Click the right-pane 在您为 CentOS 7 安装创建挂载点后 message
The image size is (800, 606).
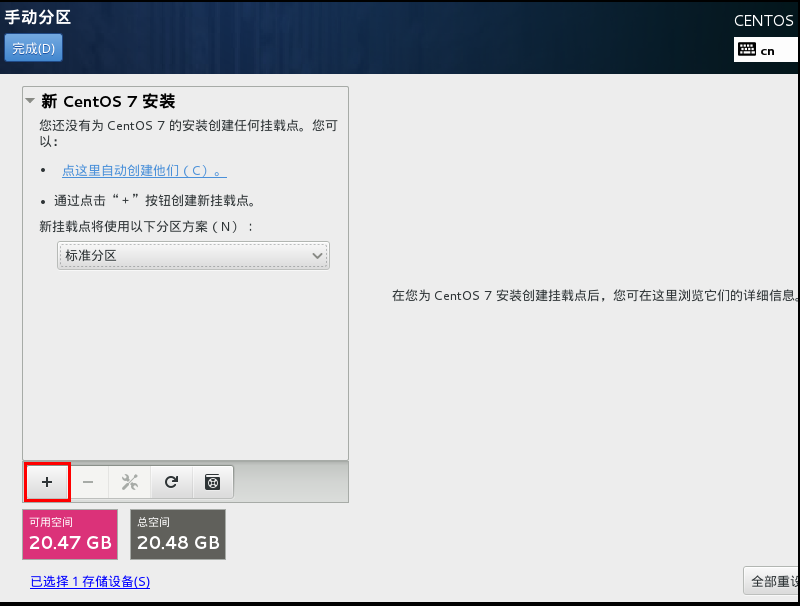pyautogui.click(x=595, y=295)
